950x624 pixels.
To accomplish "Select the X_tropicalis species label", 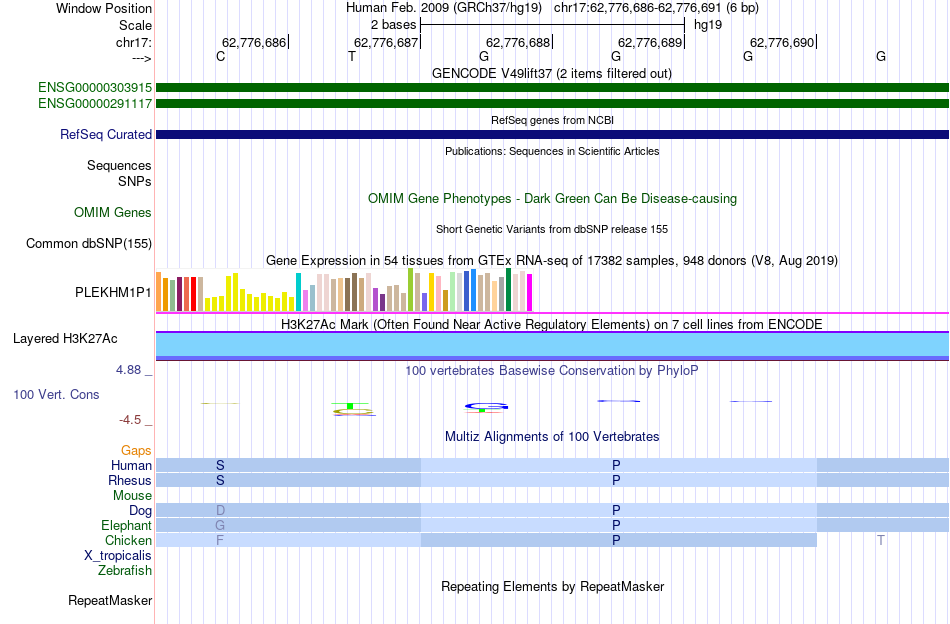I will click(118, 556).
